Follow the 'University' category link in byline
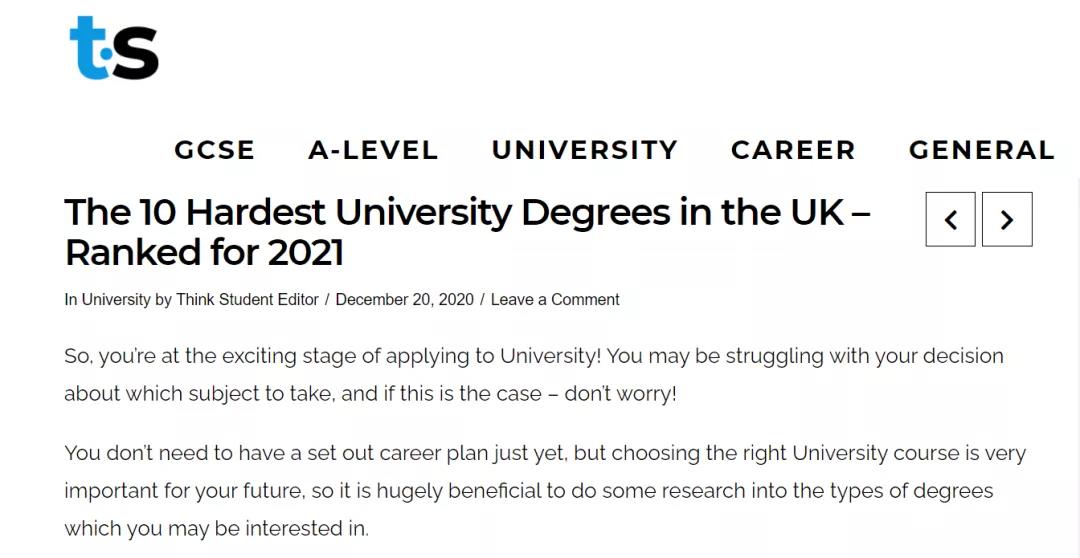 pos(116,300)
